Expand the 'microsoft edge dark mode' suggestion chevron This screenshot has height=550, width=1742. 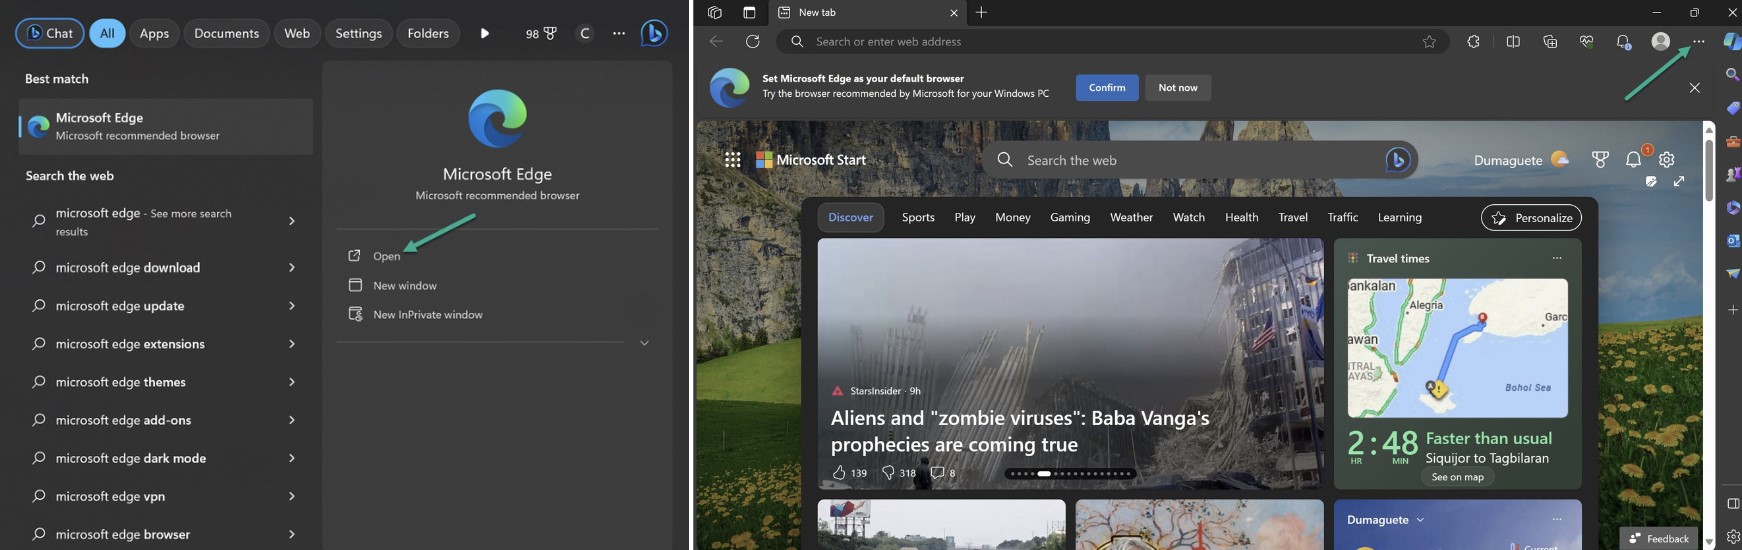click(292, 458)
